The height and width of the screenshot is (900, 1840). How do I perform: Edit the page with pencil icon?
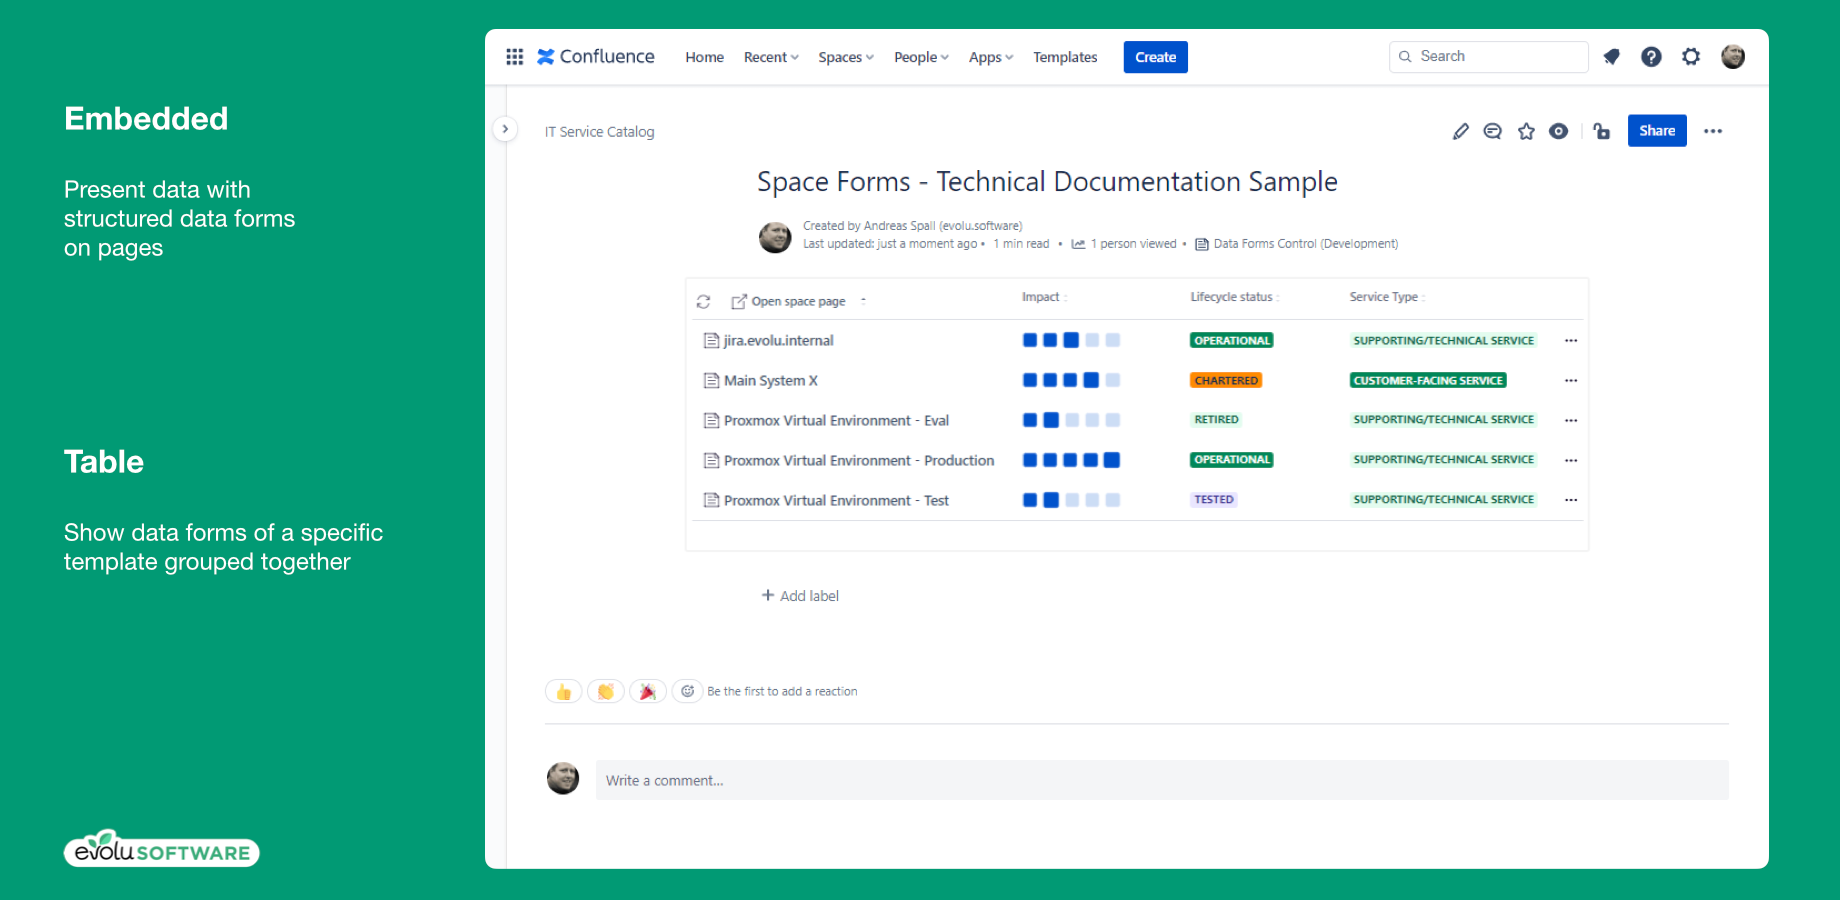point(1461,131)
